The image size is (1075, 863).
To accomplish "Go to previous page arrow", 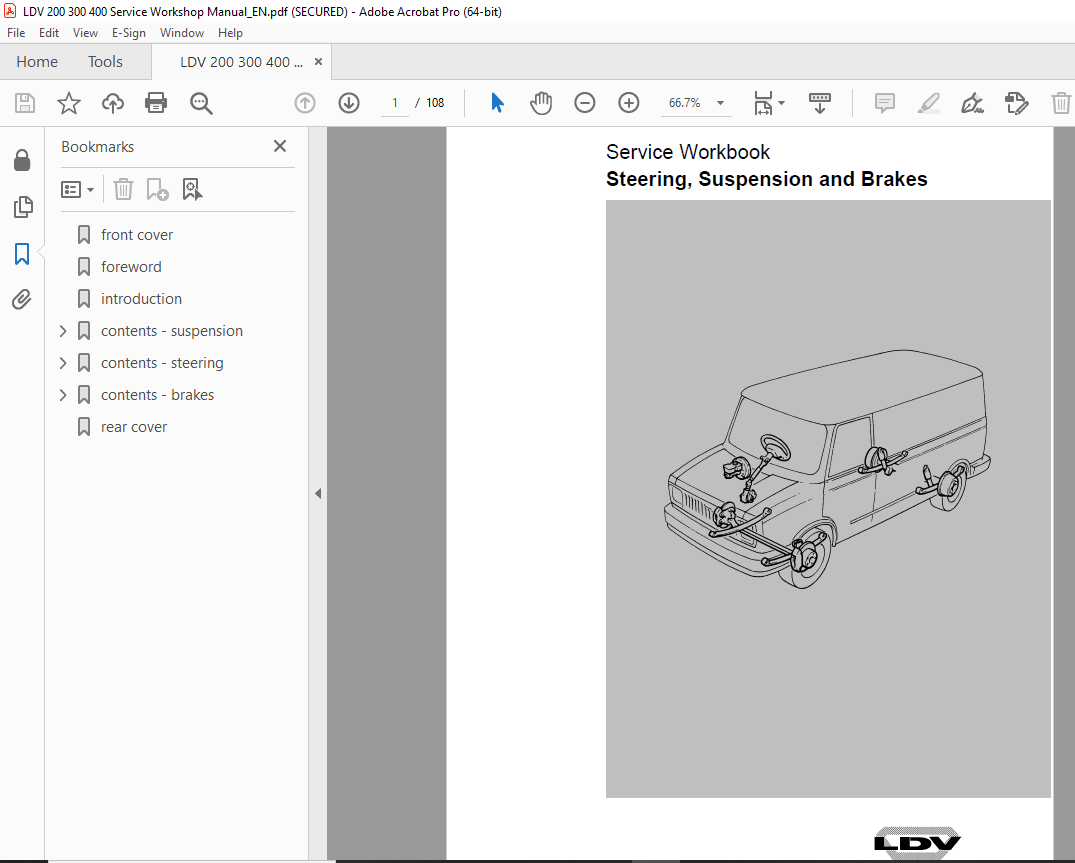I will point(305,103).
